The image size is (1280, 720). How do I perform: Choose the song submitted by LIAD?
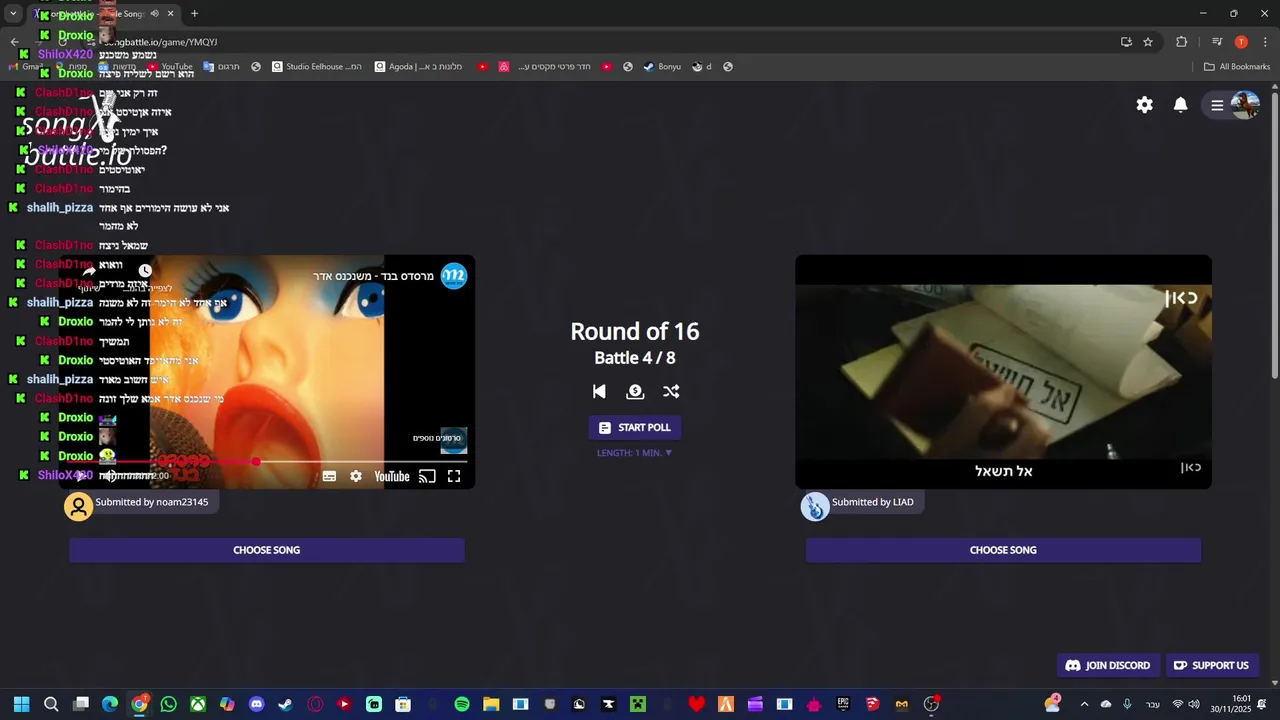click(x=1003, y=550)
